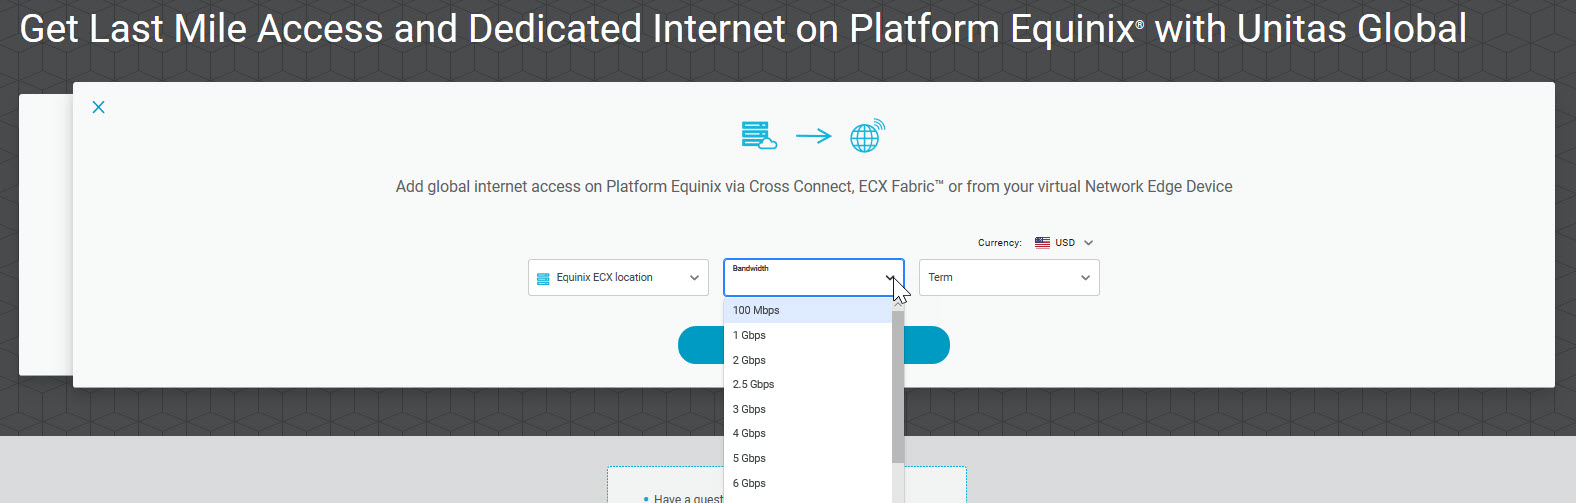Open the Equinix ECX location dropdown
This screenshot has height=503, width=1576.
click(x=618, y=278)
